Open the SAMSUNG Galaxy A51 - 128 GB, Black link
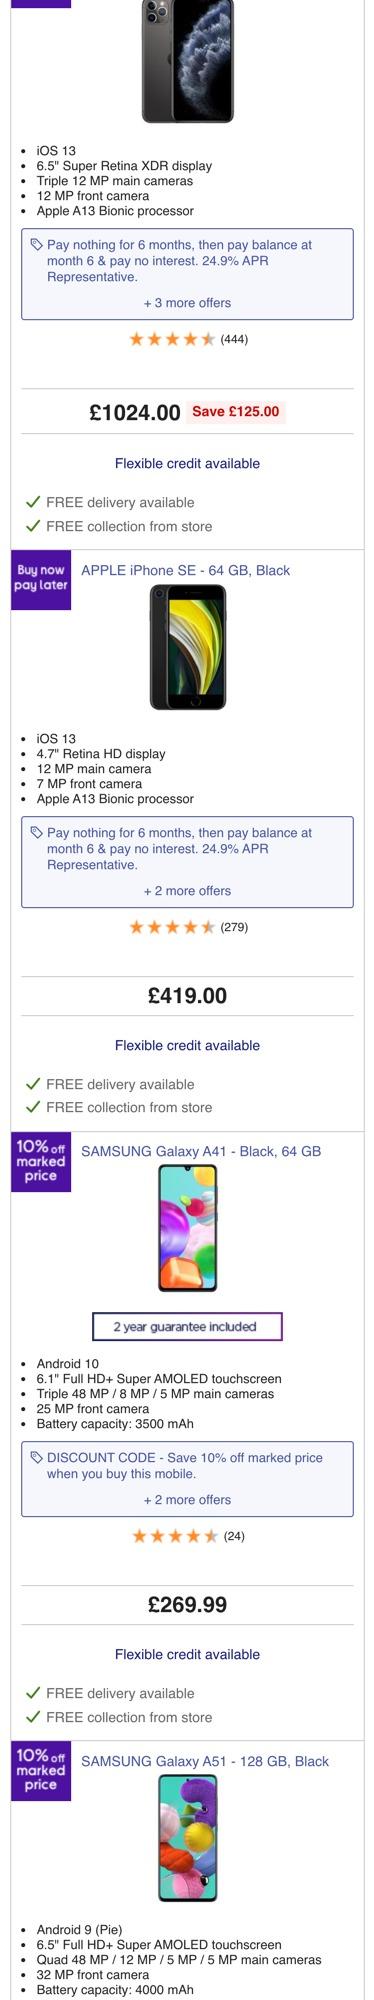Screen dimensions: 374x2000 pyautogui.click(x=205, y=1761)
